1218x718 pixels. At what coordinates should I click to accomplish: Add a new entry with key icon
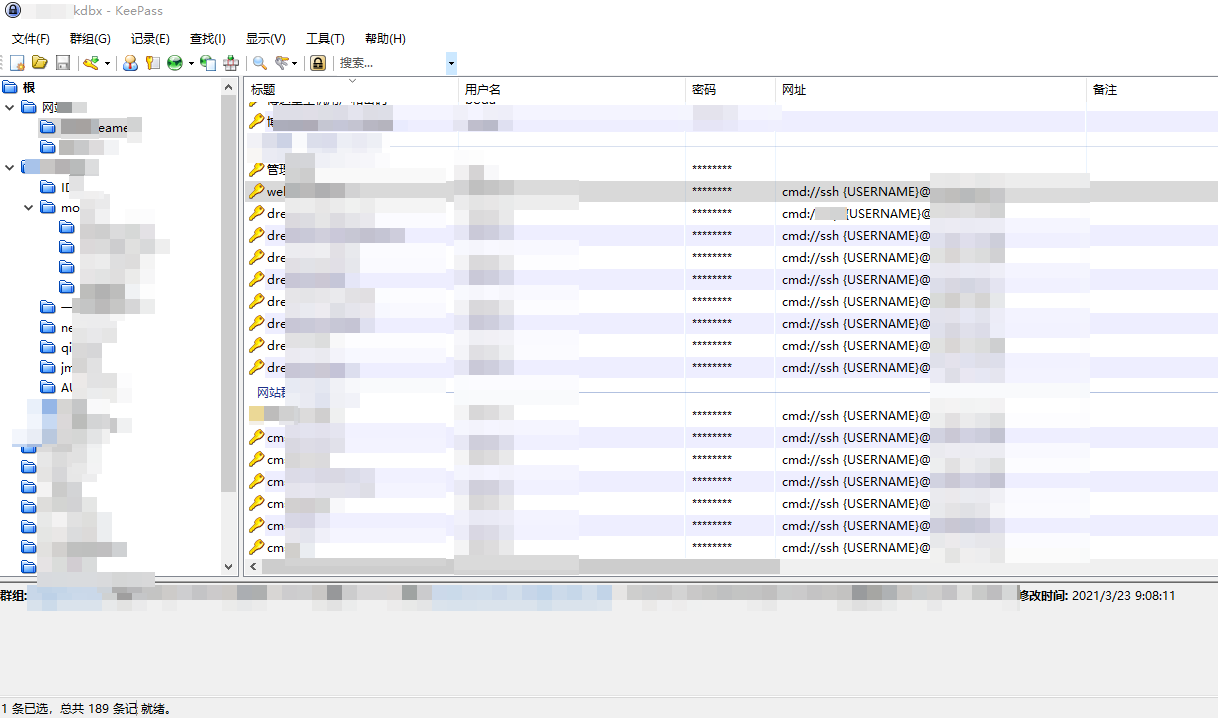pyautogui.click(x=91, y=63)
